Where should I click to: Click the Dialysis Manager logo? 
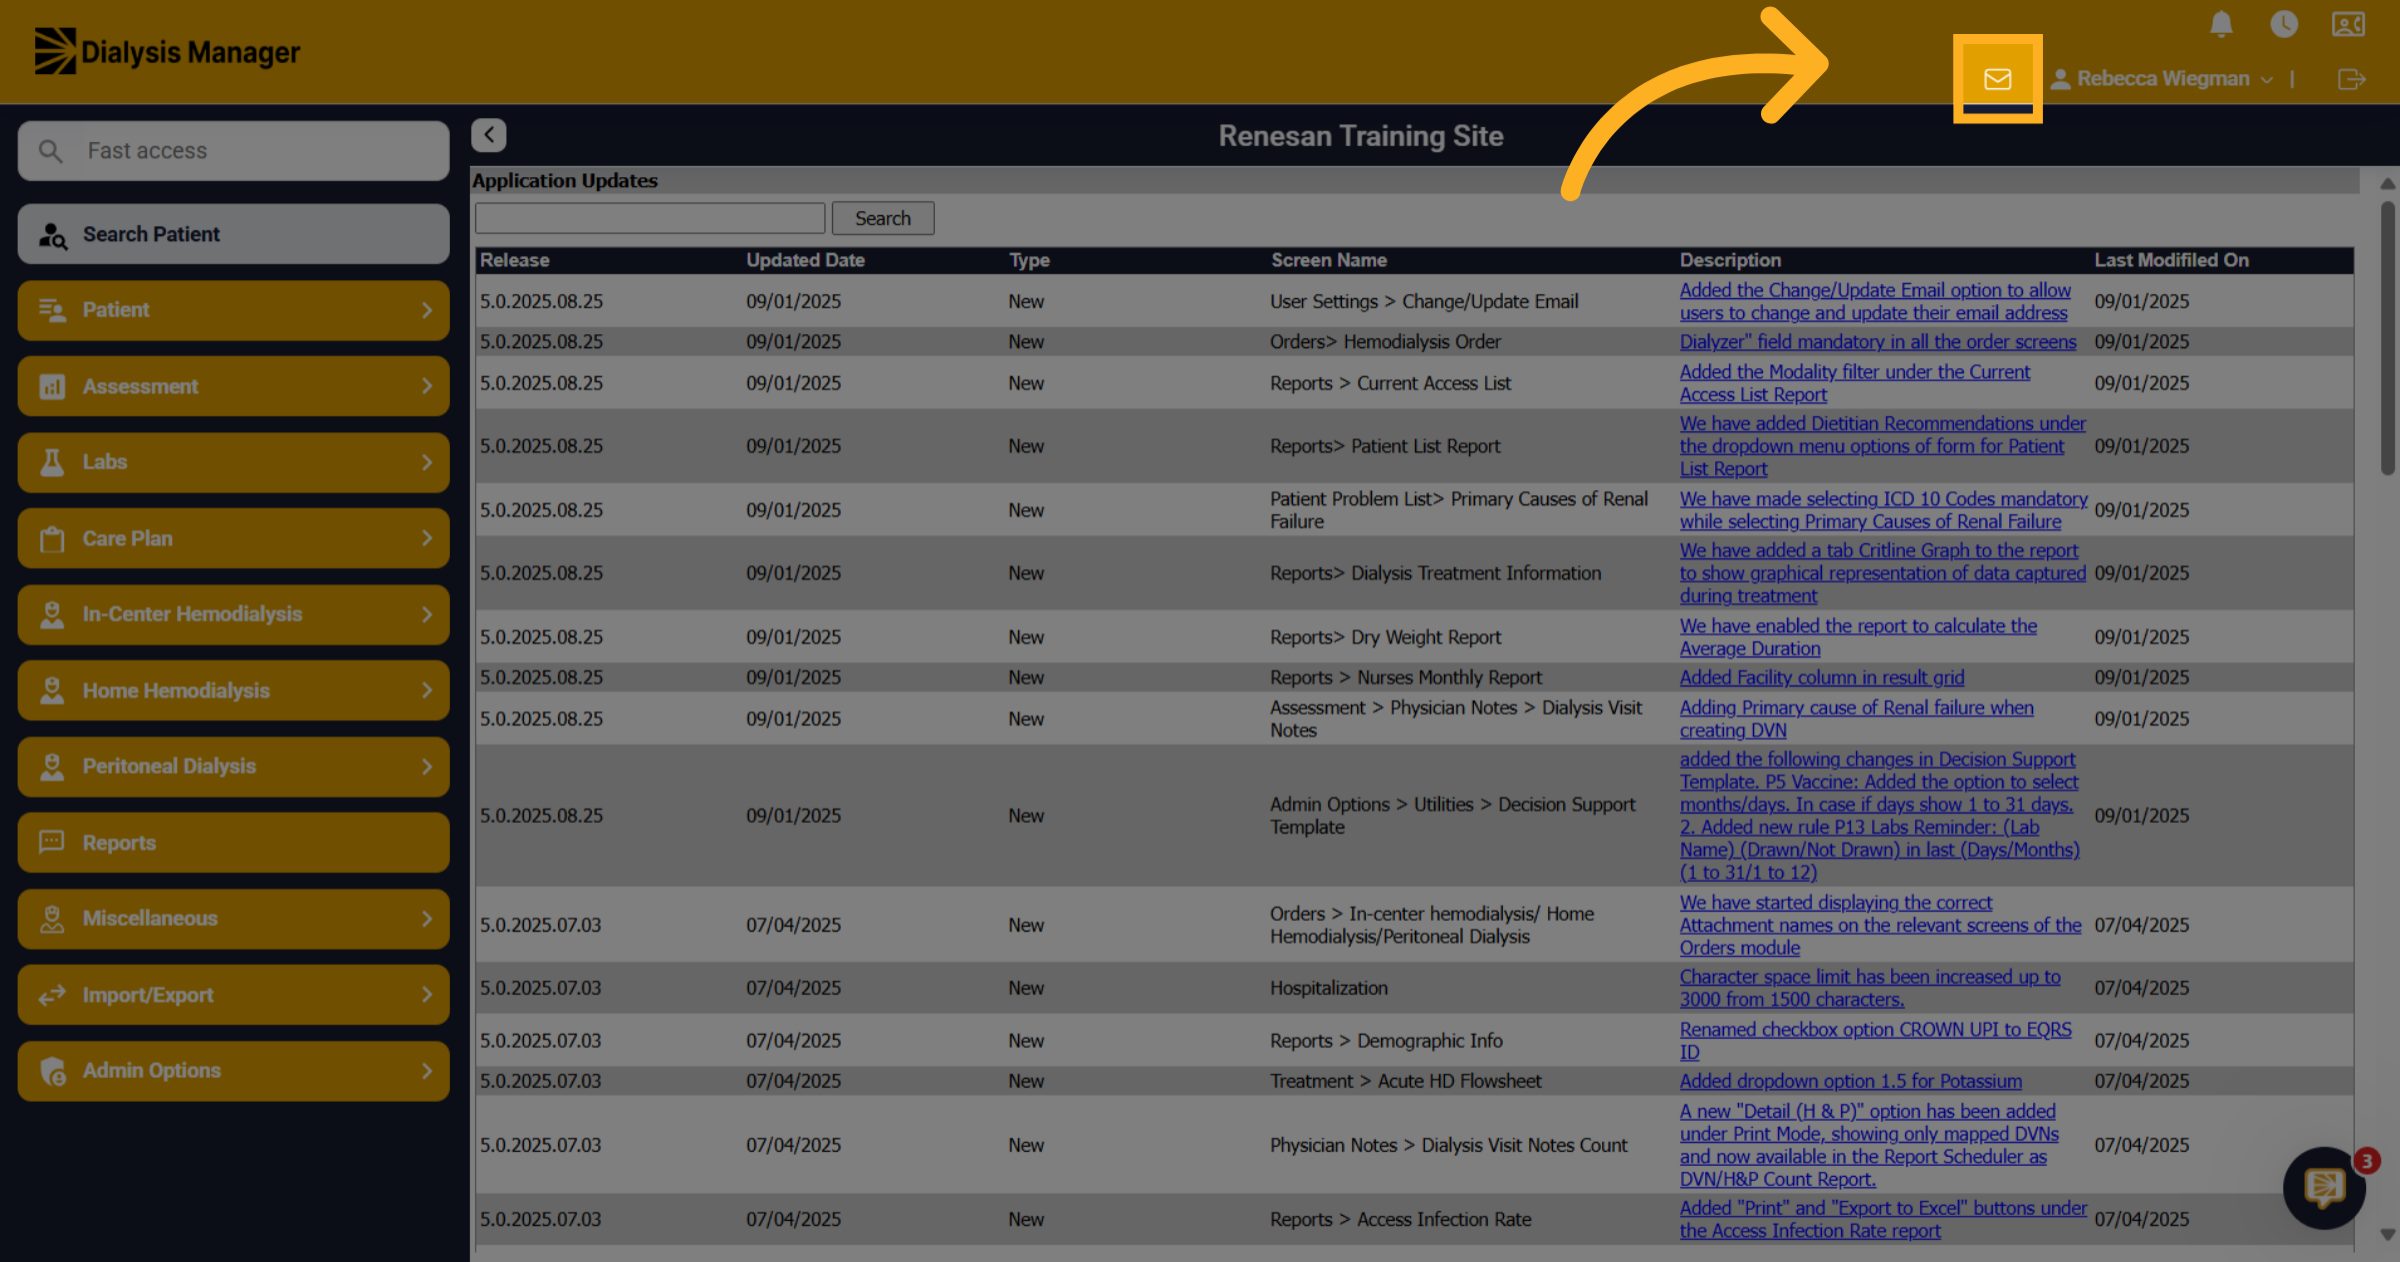pyautogui.click(x=167, y=51)
